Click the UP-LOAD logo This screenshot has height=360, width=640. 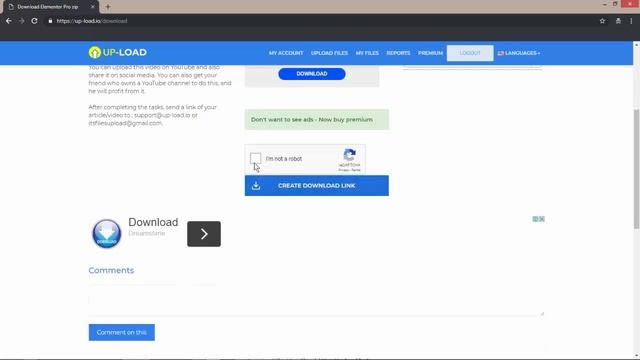(x=118, y=53)
